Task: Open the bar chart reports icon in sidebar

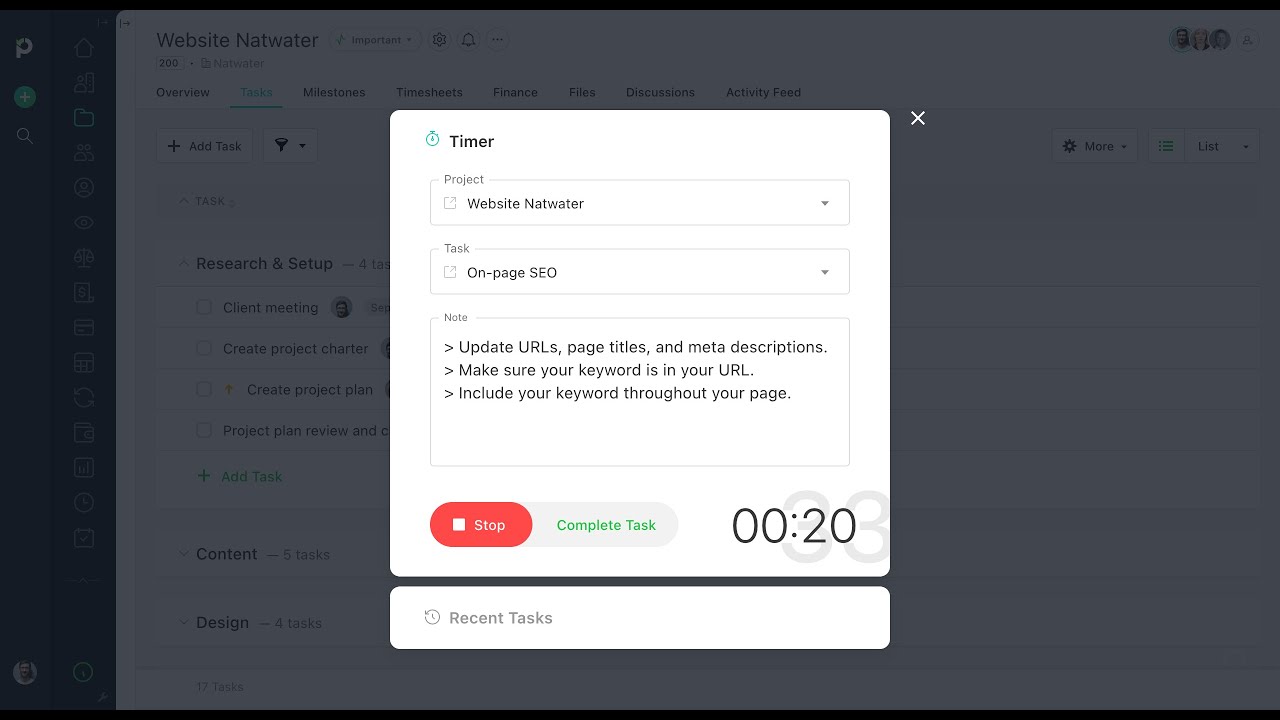Action: [84, 467]
